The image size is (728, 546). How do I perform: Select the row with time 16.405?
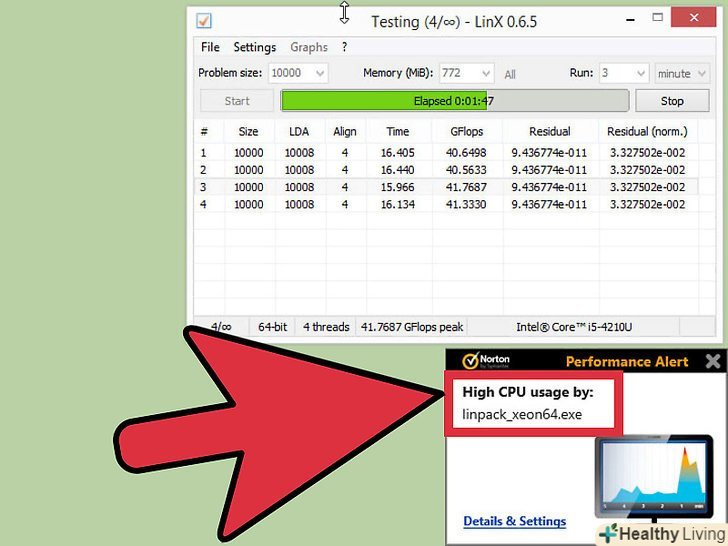coord(446,153)
